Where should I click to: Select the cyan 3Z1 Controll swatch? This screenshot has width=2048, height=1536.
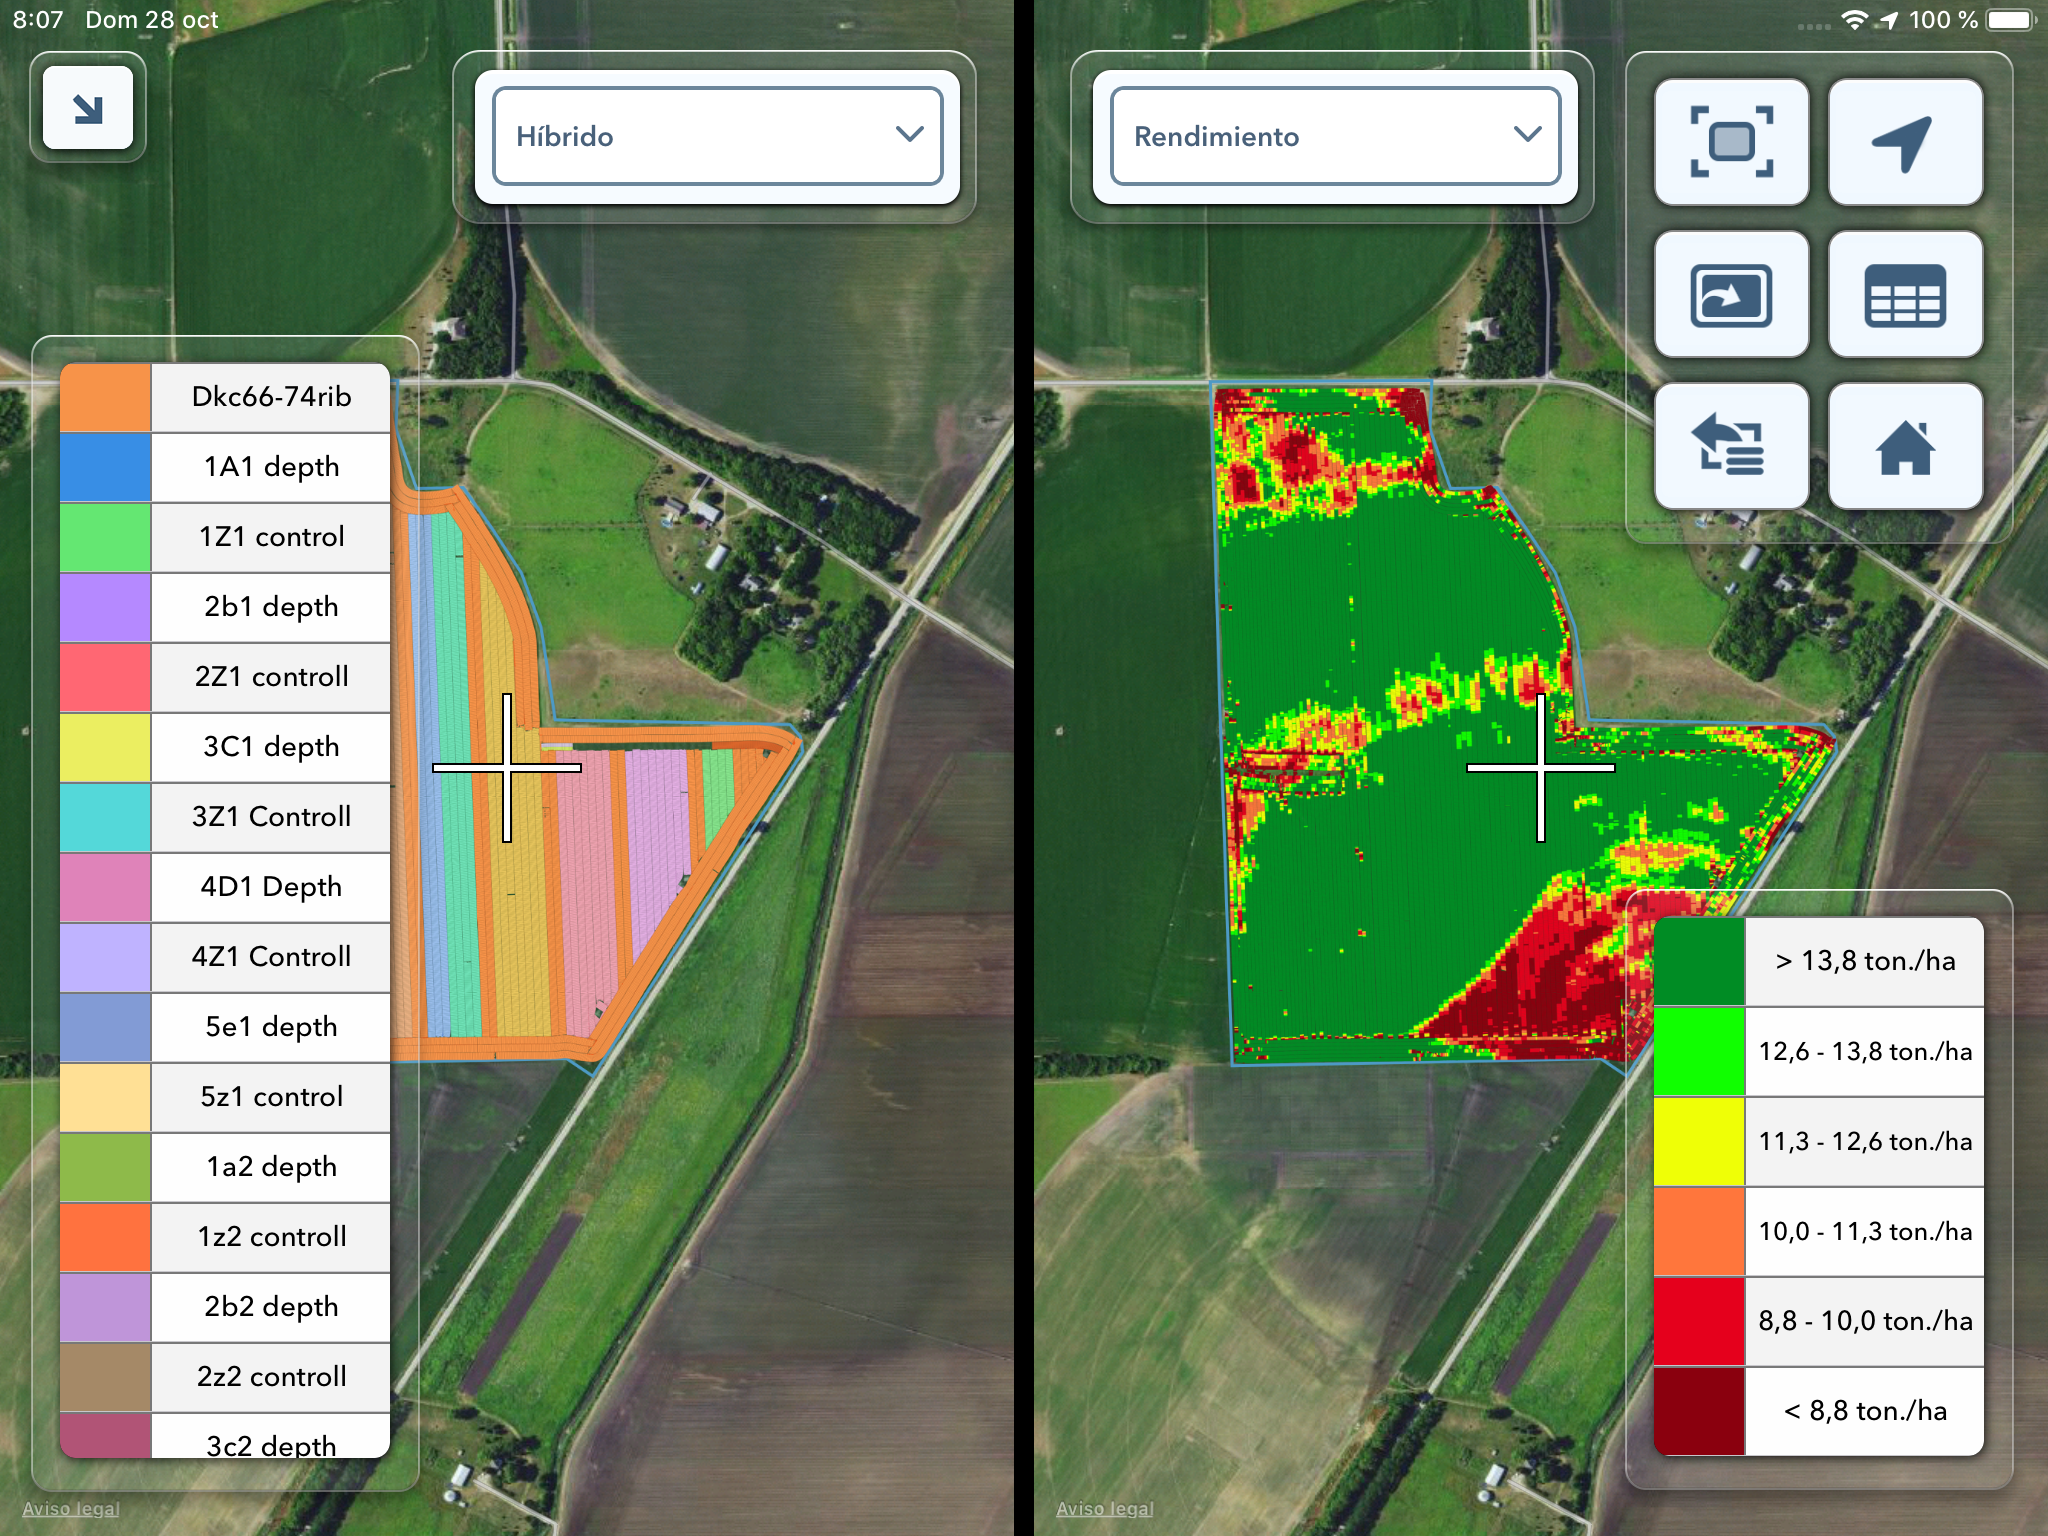tap(105, 818)
